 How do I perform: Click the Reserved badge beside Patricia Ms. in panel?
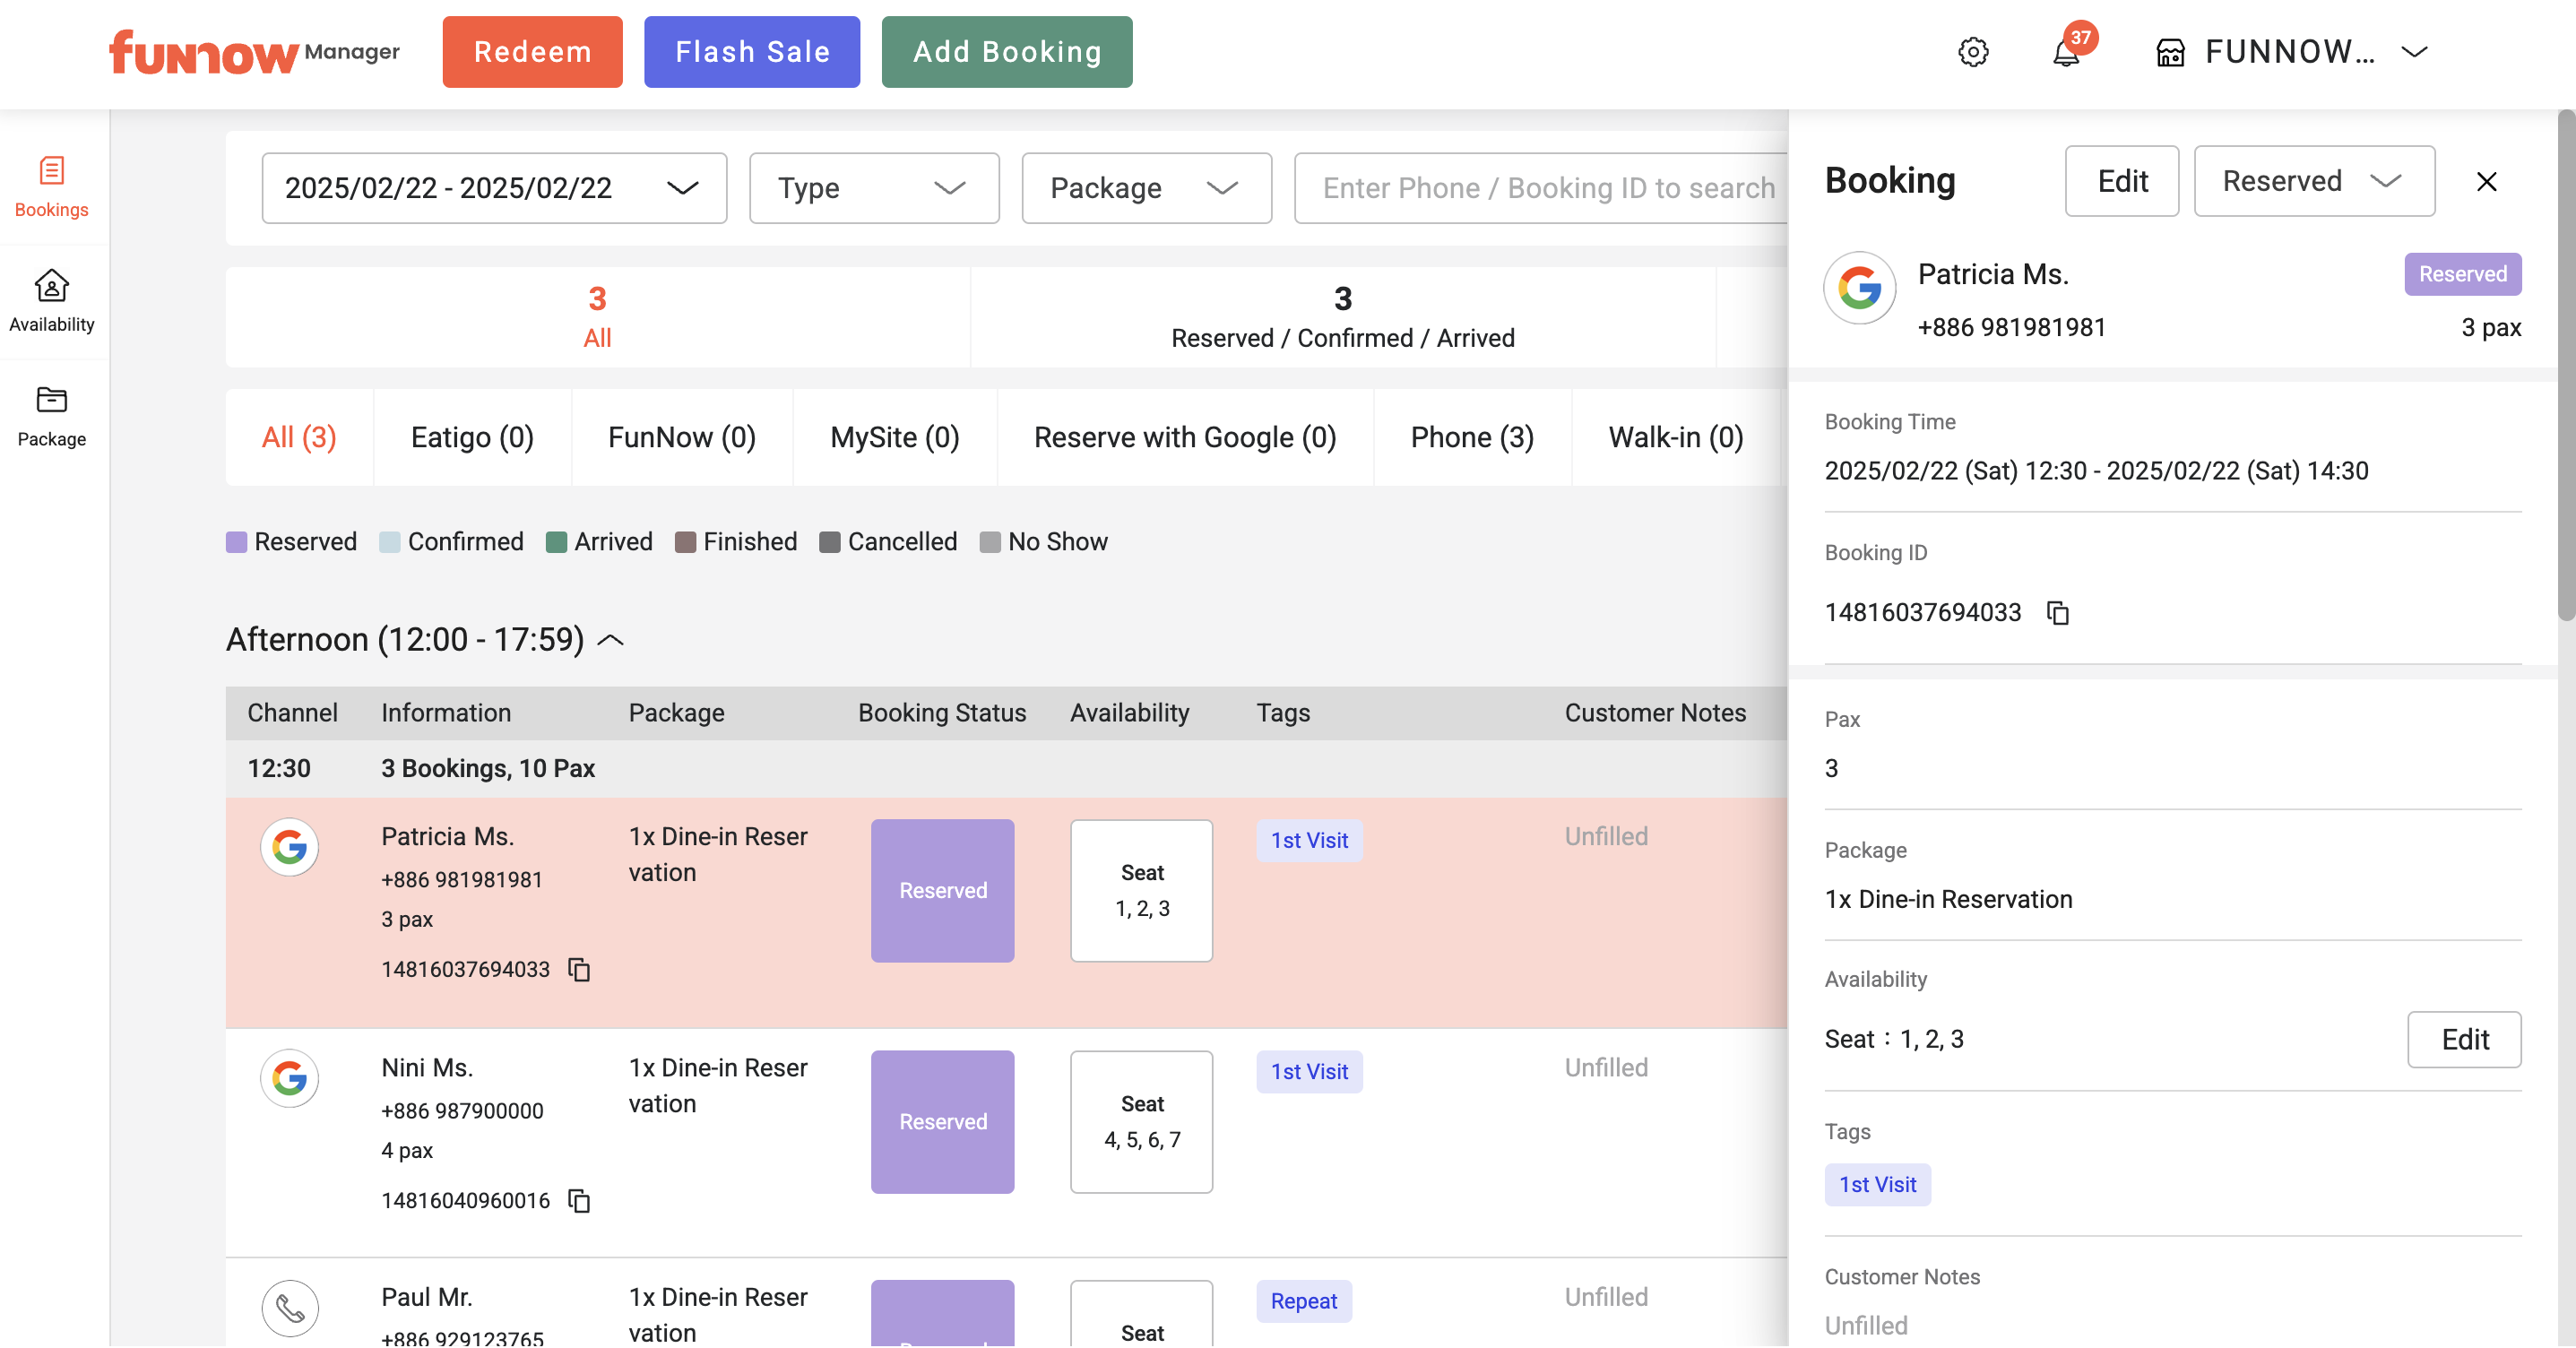2462,274
